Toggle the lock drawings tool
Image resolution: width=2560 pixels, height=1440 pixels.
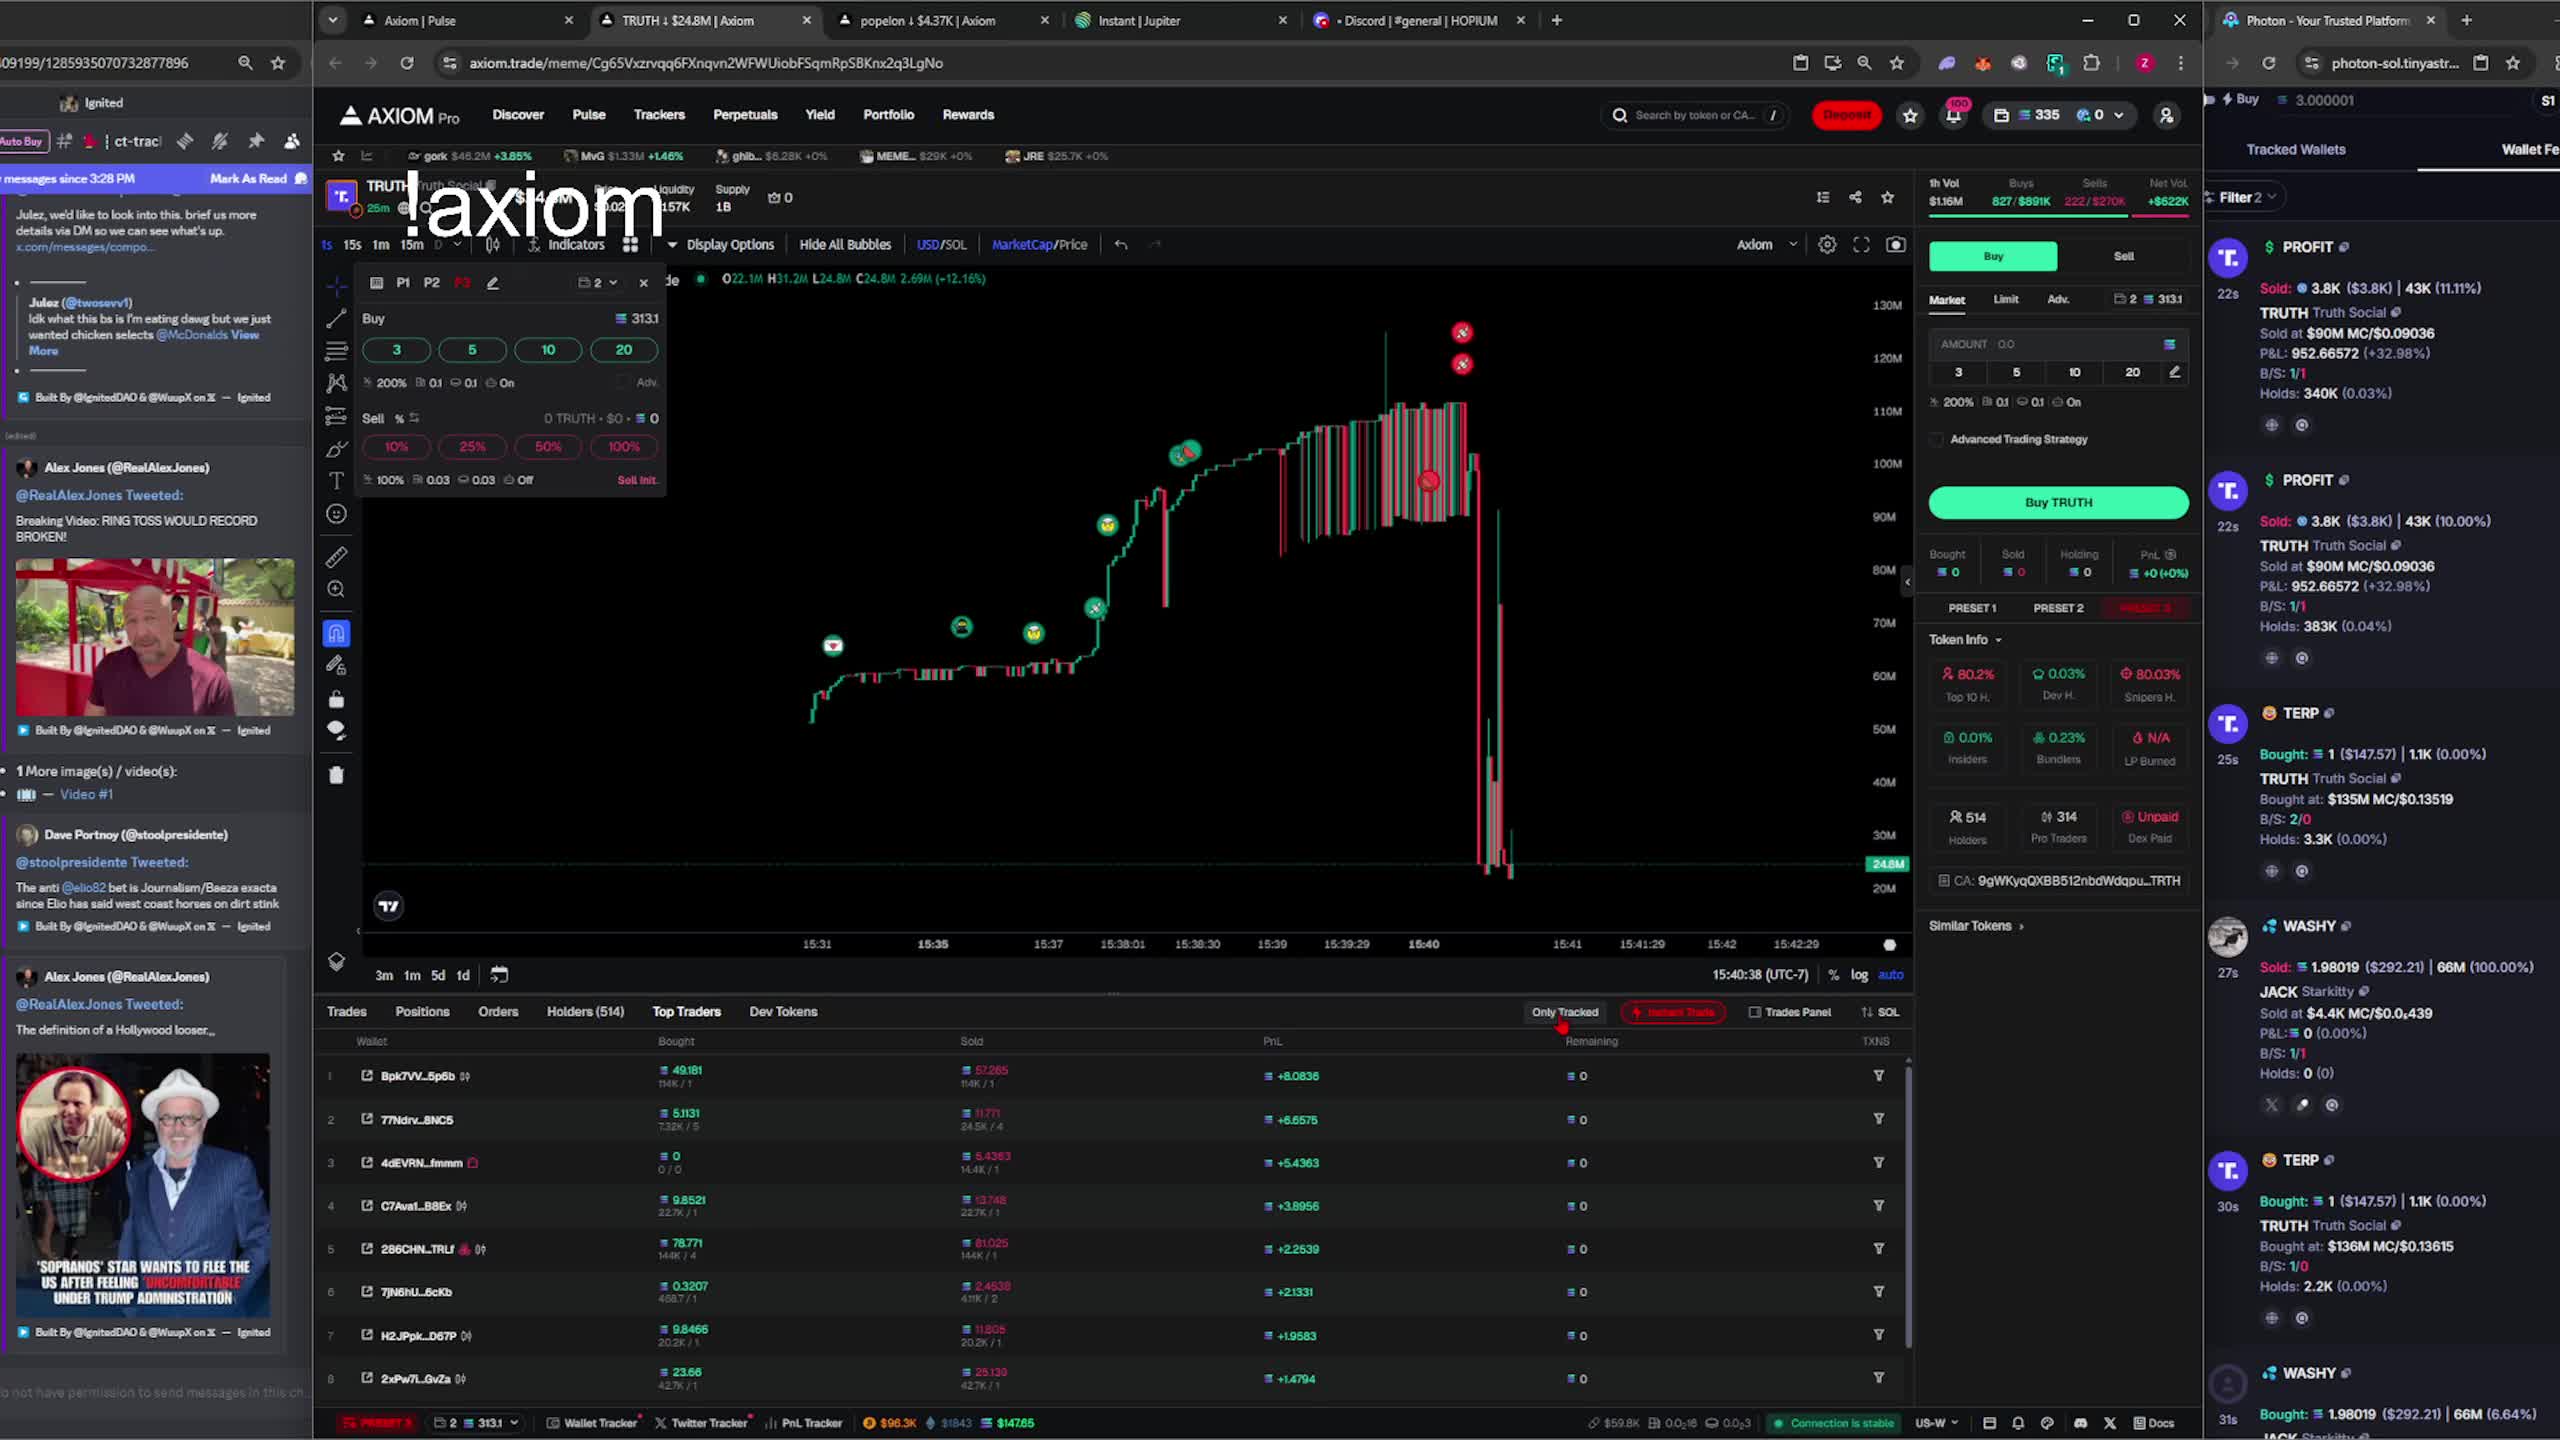336,699
